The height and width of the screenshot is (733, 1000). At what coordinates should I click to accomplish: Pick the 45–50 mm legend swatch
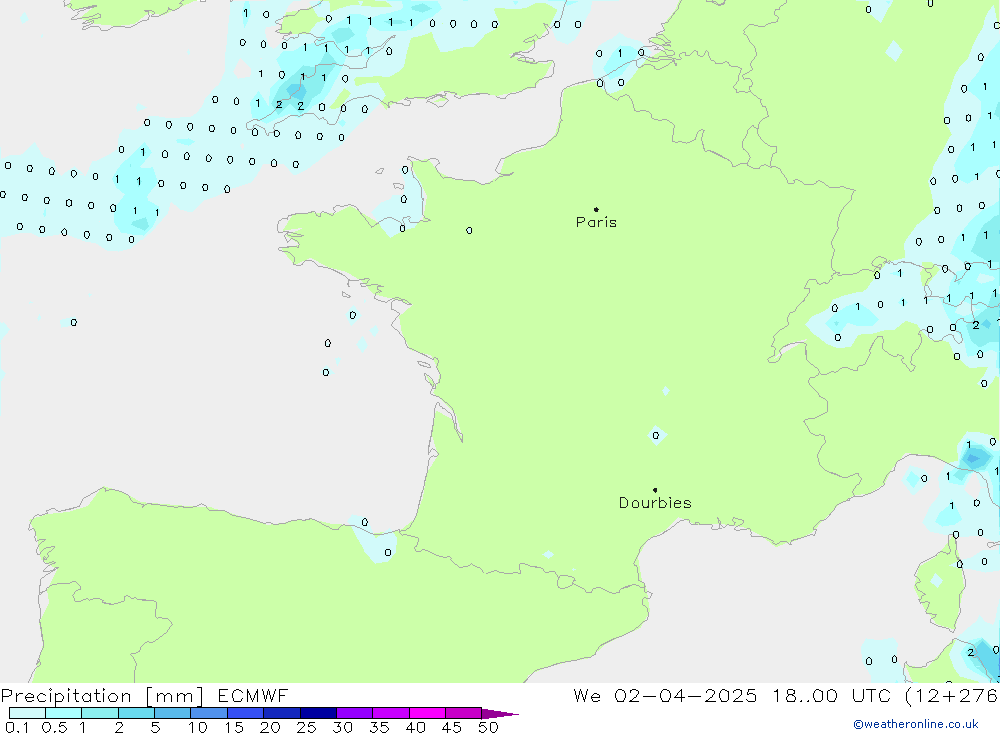point(463,713)
